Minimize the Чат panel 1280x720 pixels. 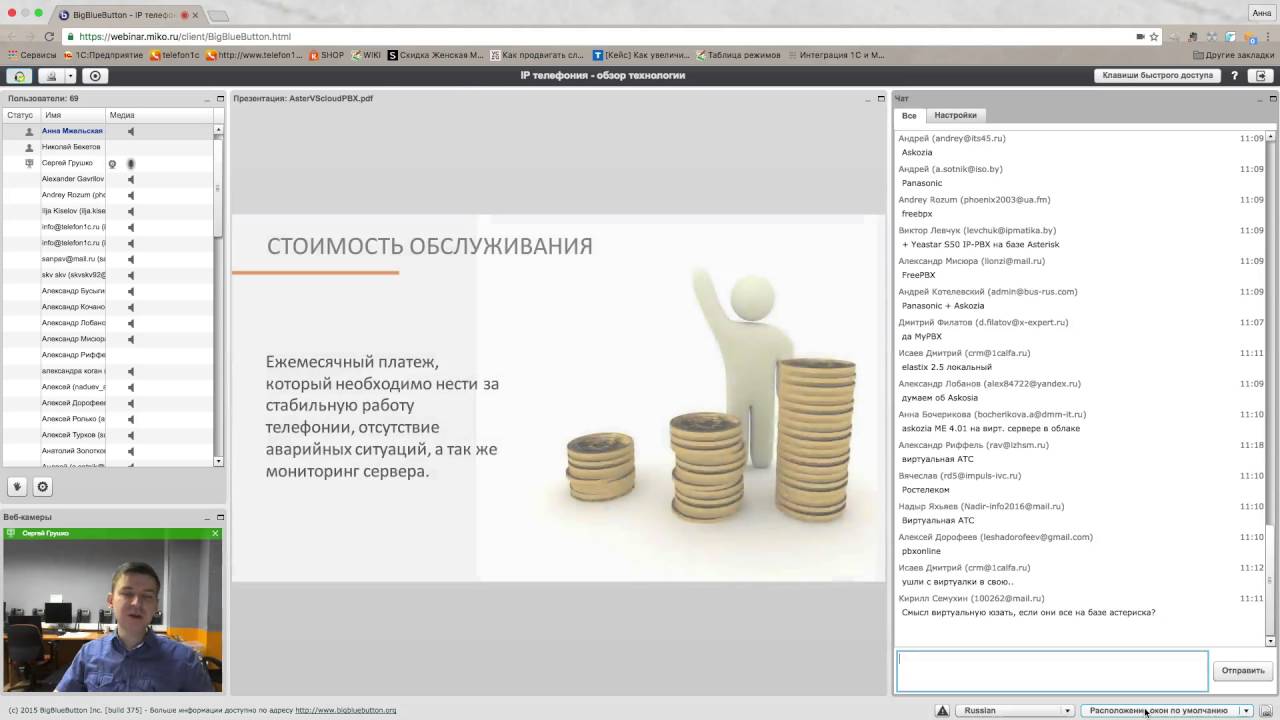[x=1259, y=99]
